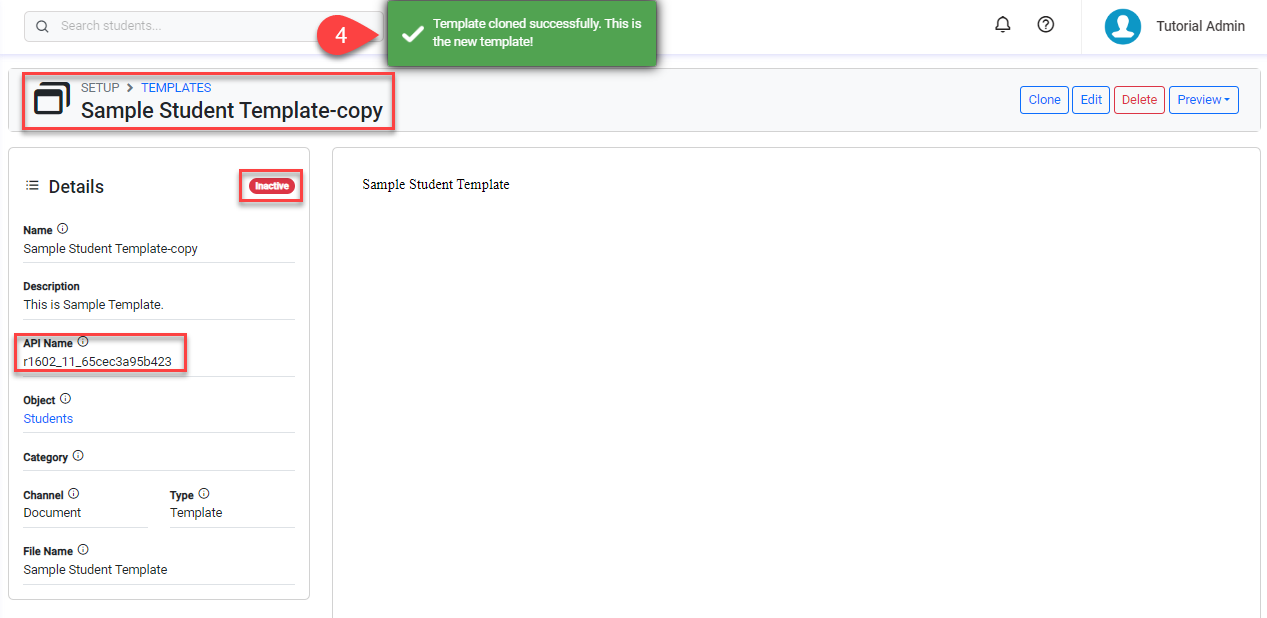Open the Students object link
This screenshot has width=1267, height=618.
[x=48, y=419]
